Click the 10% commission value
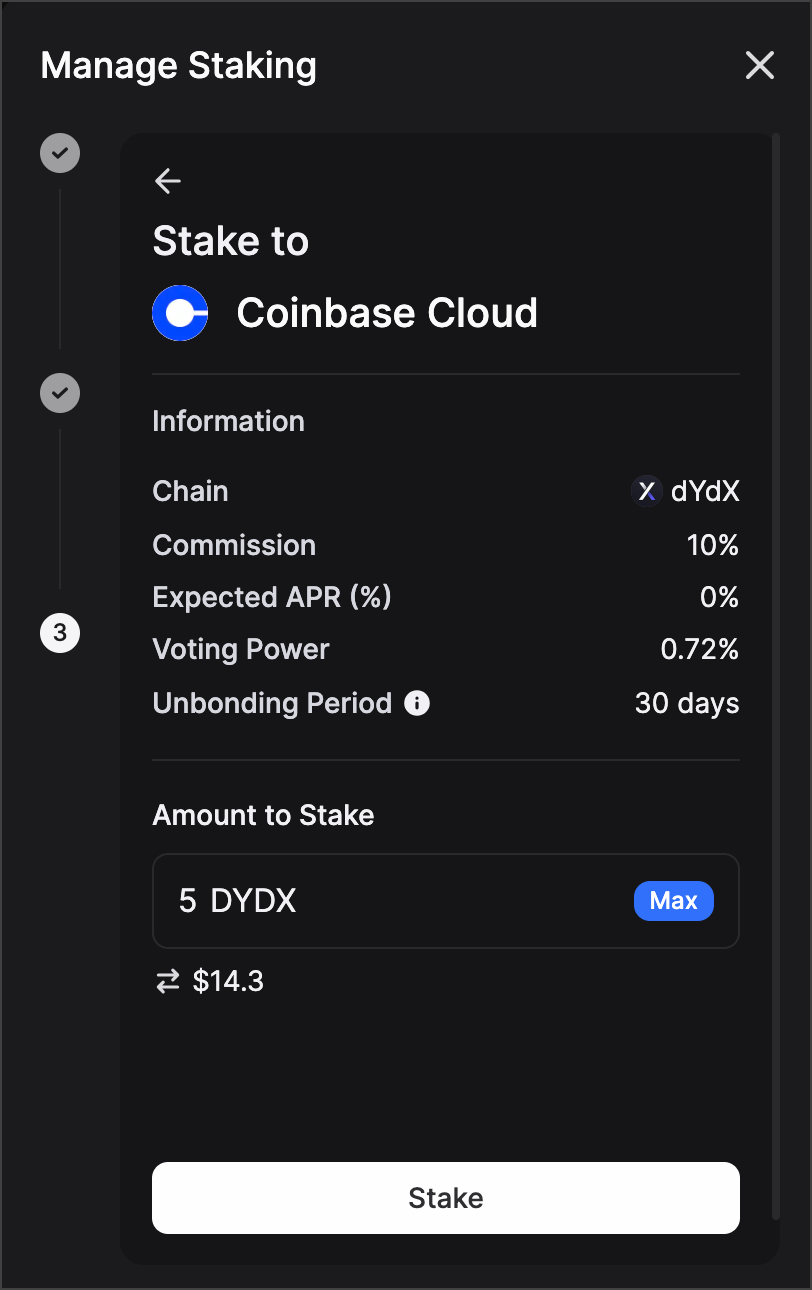Image resolution: width=812 pixels, height=1290 pixels. tap(714, 545)
